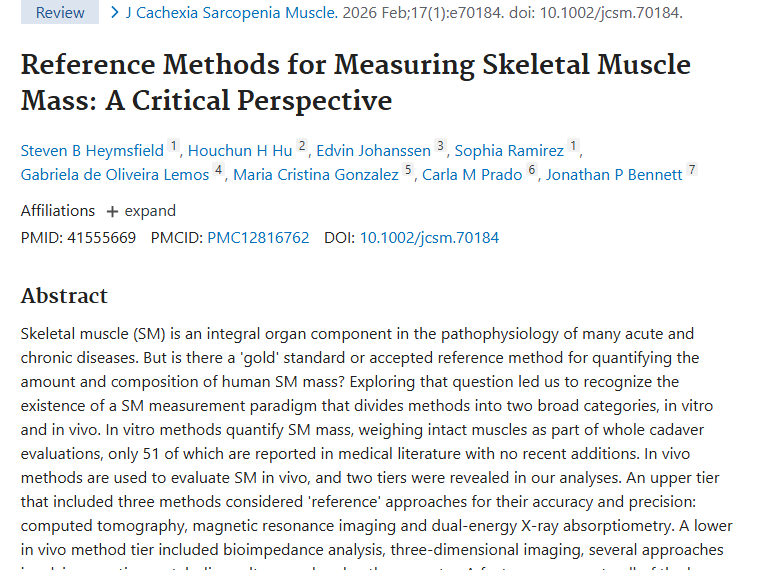760x570 pixels.
Task: Click the plus icon beside expand
Action: 112,211
